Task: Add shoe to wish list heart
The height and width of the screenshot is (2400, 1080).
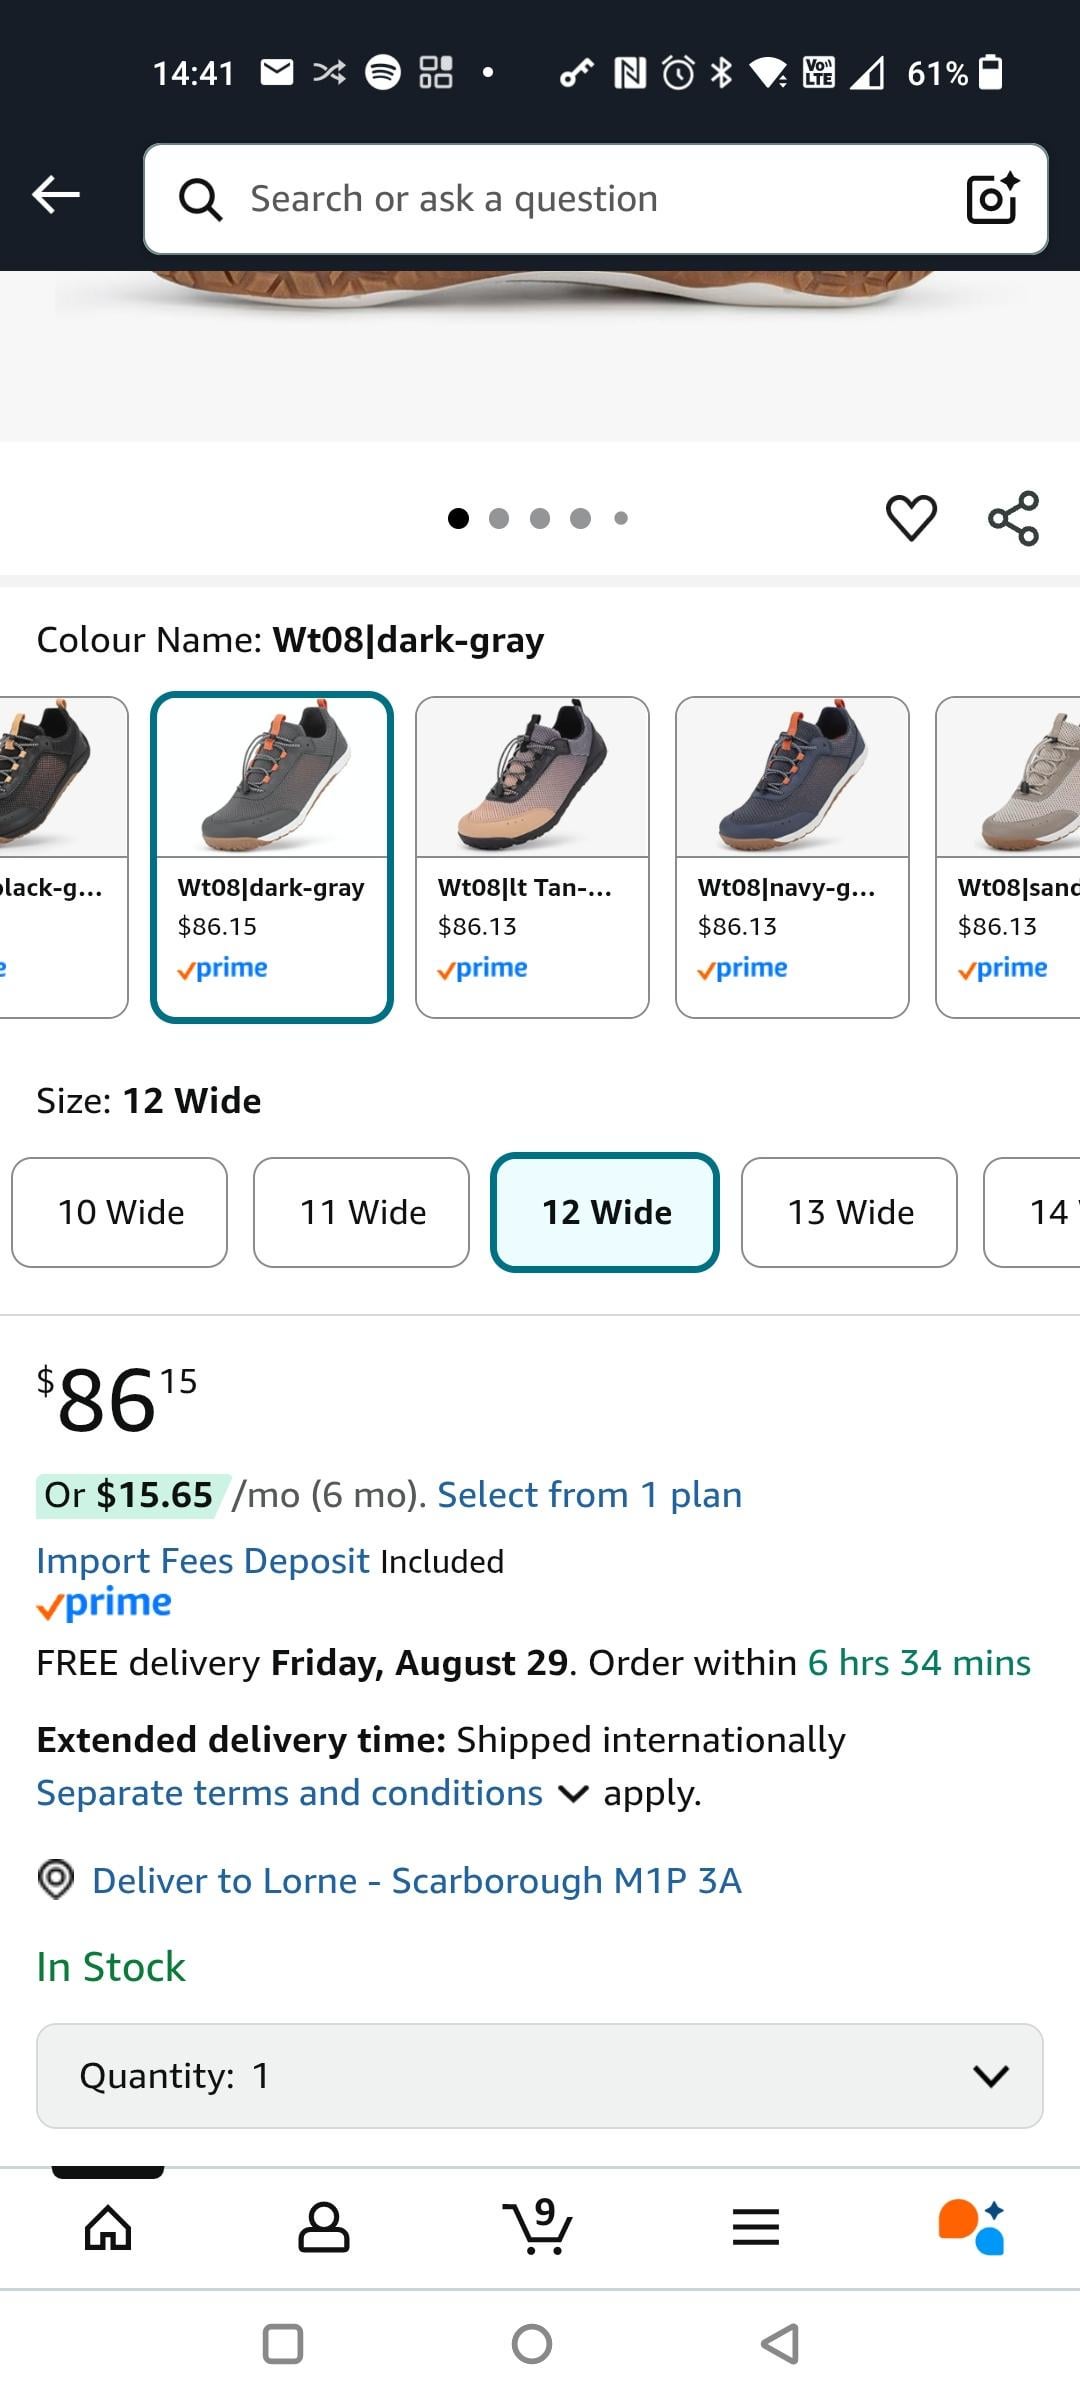Action: [x=911, y=518]
